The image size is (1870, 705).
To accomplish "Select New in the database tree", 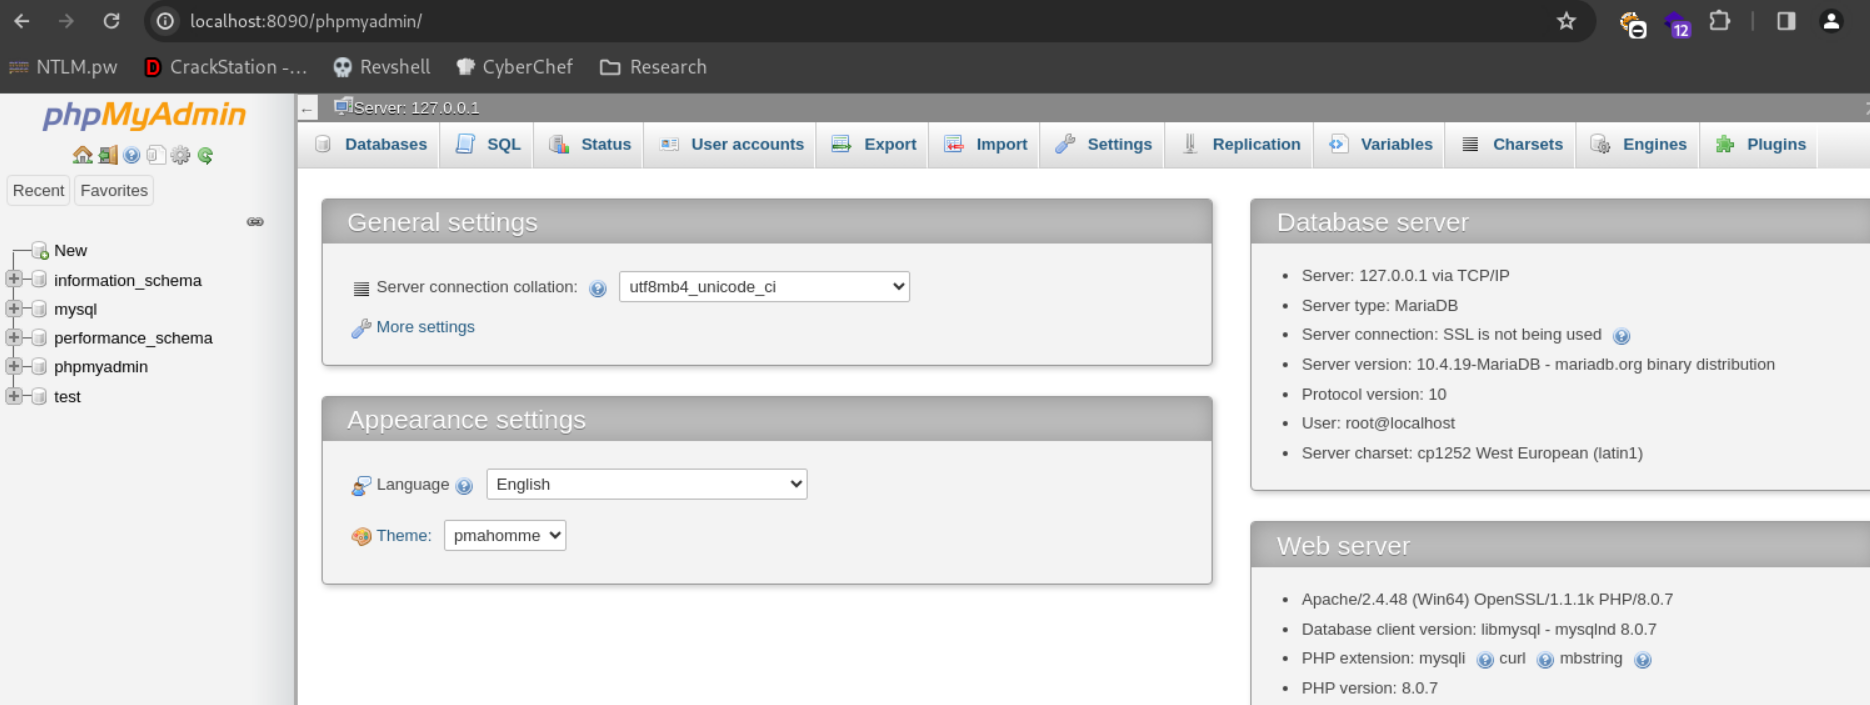I will click(x=70, y=250).
